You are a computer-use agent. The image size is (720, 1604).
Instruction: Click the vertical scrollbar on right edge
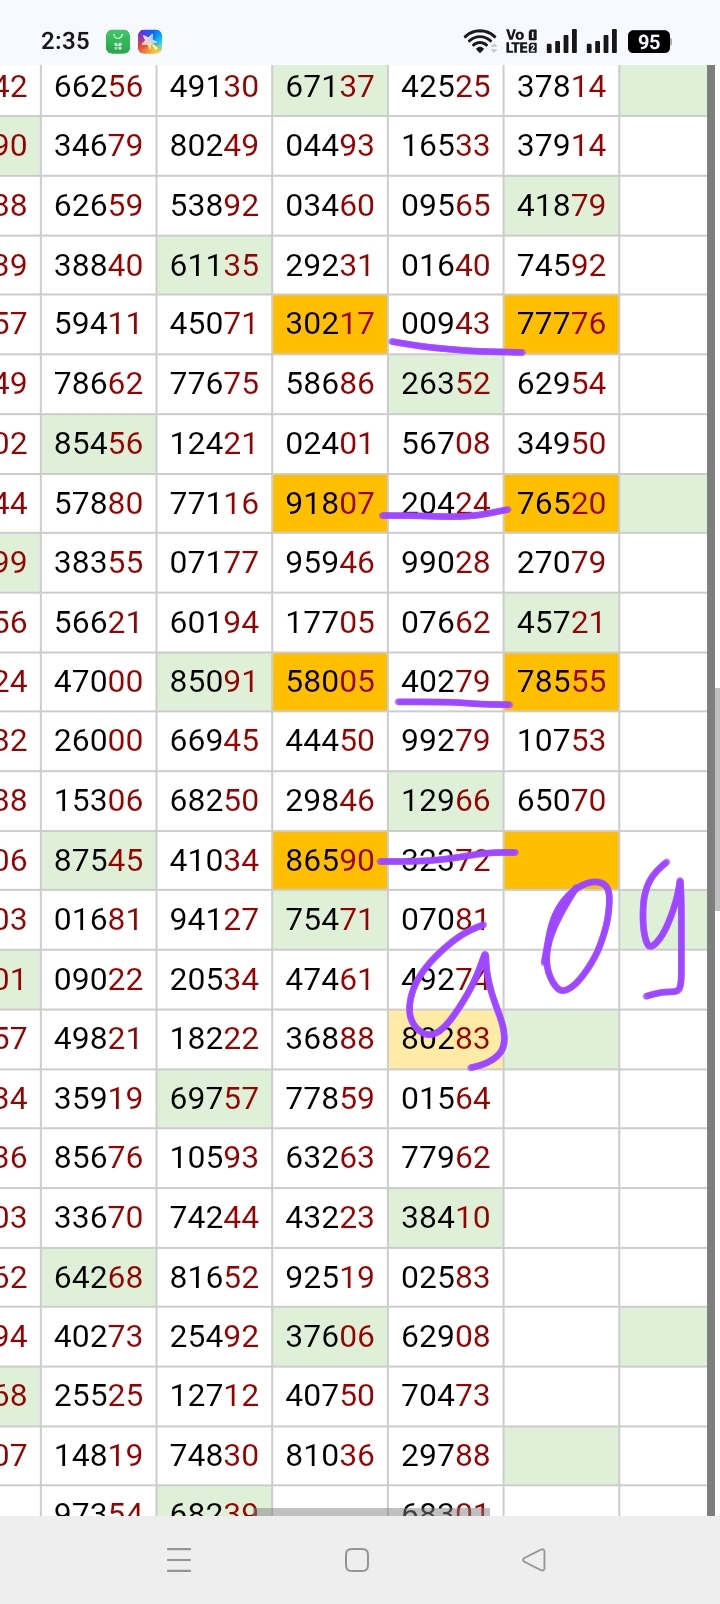(715, 800)
